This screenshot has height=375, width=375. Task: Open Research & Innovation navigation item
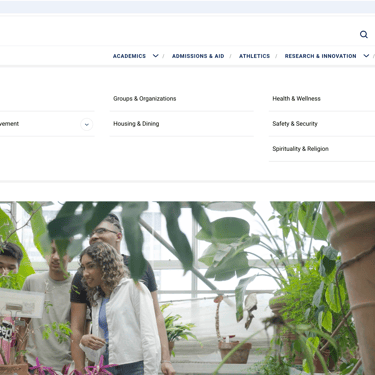click(320, 56)
